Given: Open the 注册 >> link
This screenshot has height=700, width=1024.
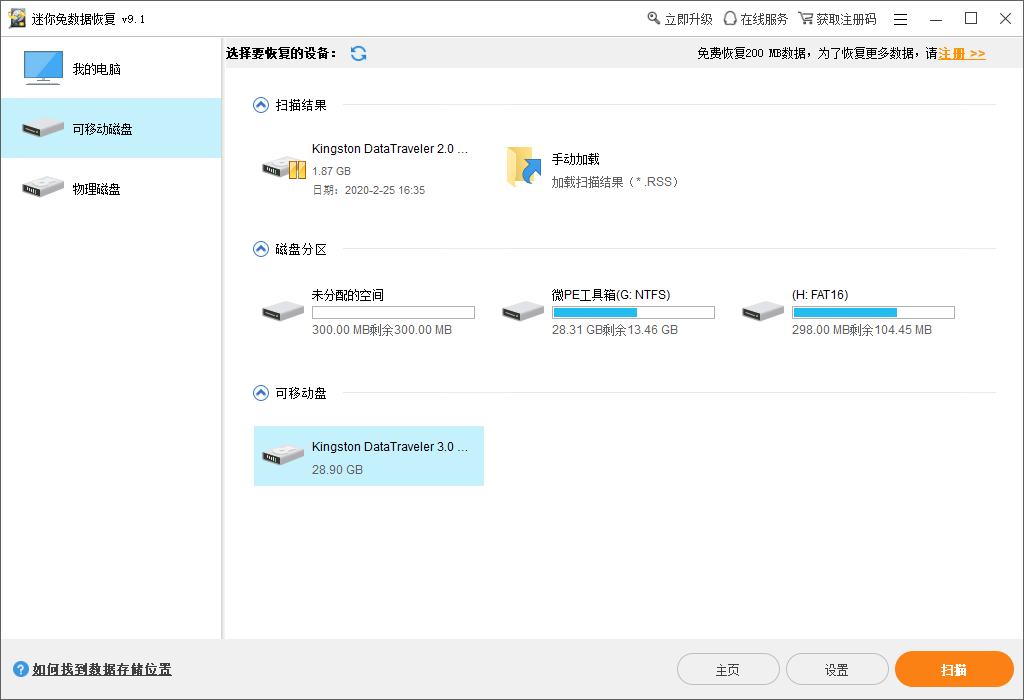Looking at the screenshot, I should (x=962, y=54).
